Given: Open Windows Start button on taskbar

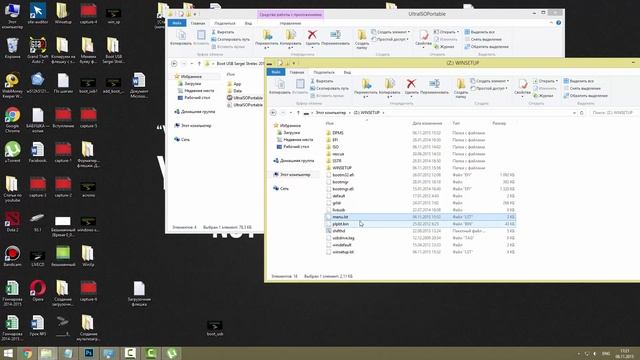Looking at the screenshot, I should pos(8,353).
